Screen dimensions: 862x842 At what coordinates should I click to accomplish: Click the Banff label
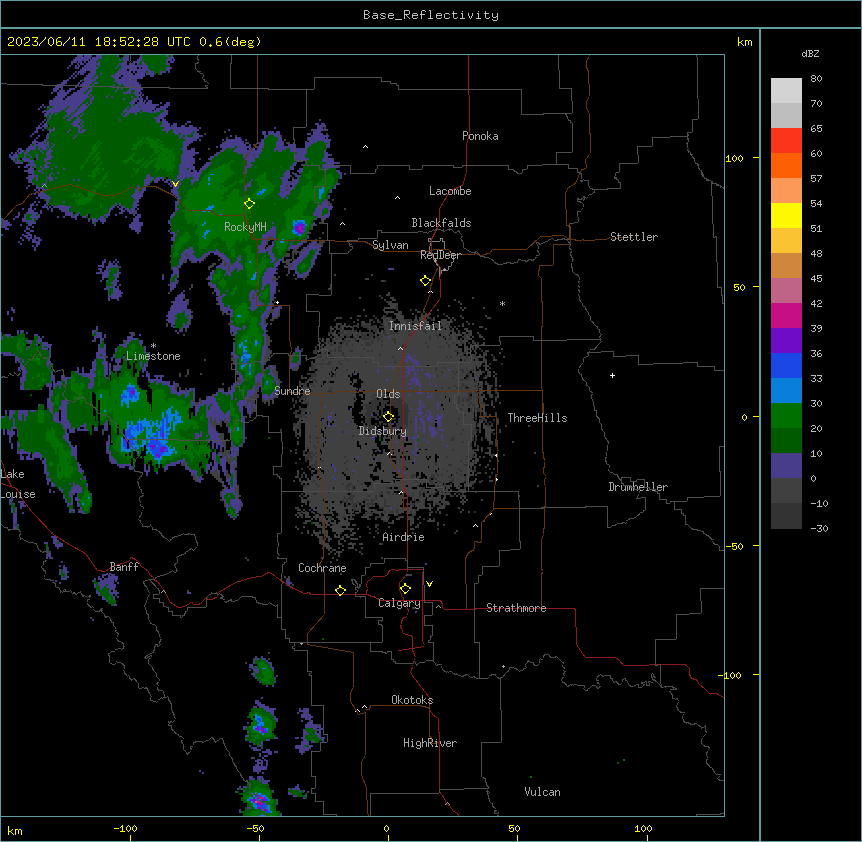(124, 567)
